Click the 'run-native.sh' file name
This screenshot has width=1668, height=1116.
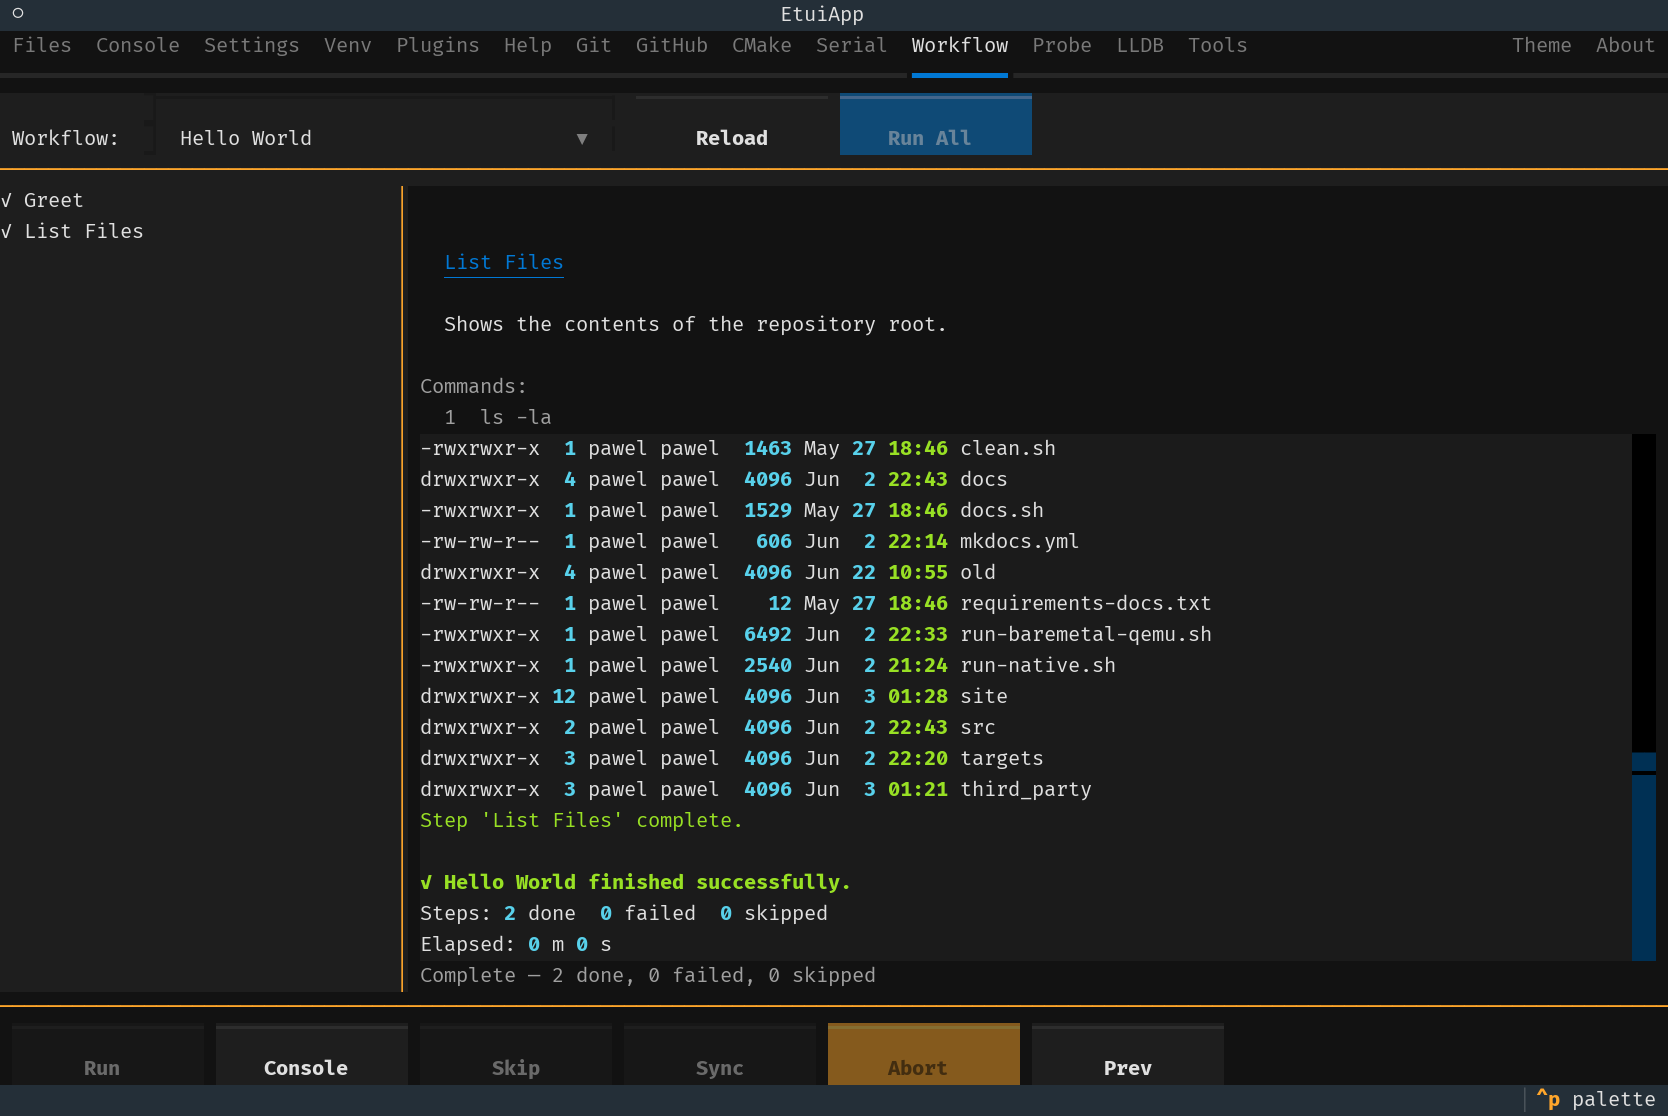(1038, 665)
